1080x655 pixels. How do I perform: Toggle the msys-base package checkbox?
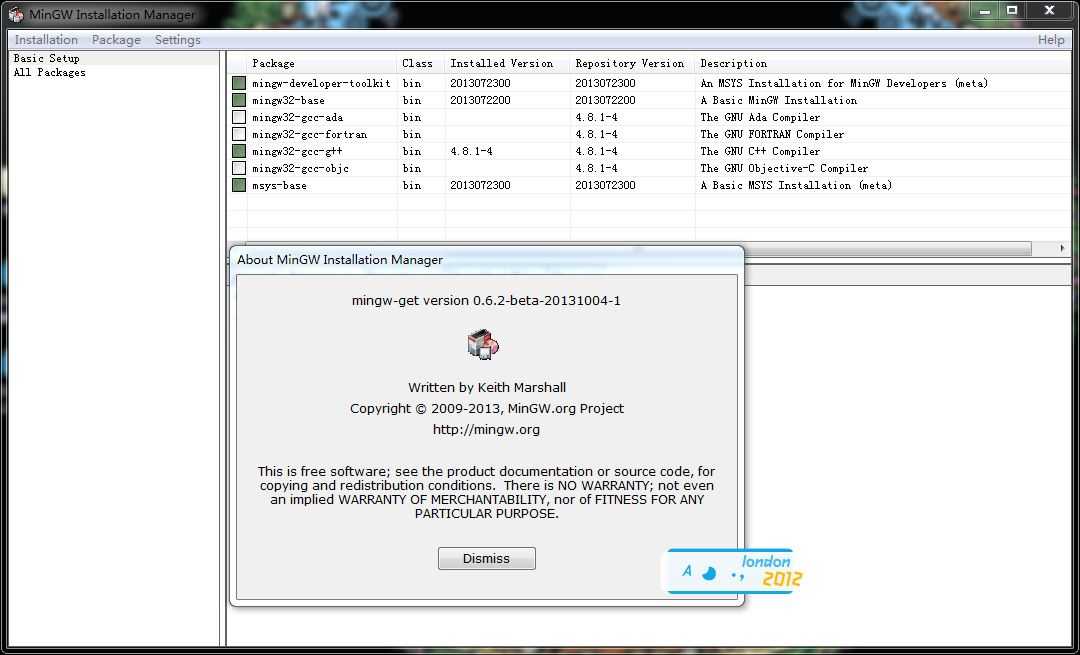(239, 185)
